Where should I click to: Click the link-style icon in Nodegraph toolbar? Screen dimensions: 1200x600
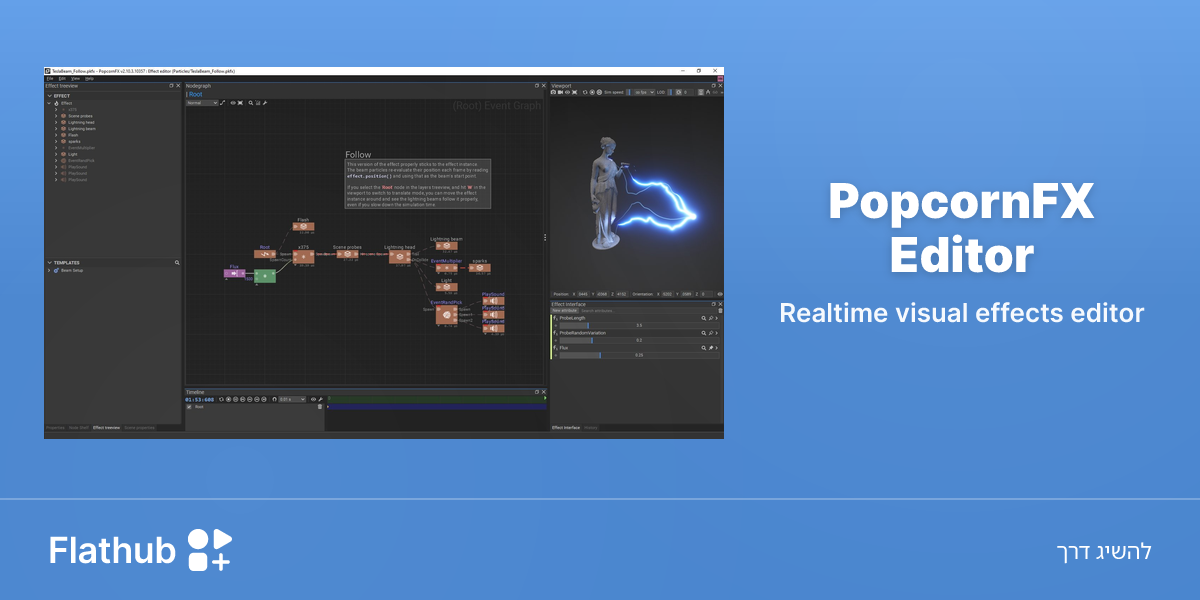point(222,103)
